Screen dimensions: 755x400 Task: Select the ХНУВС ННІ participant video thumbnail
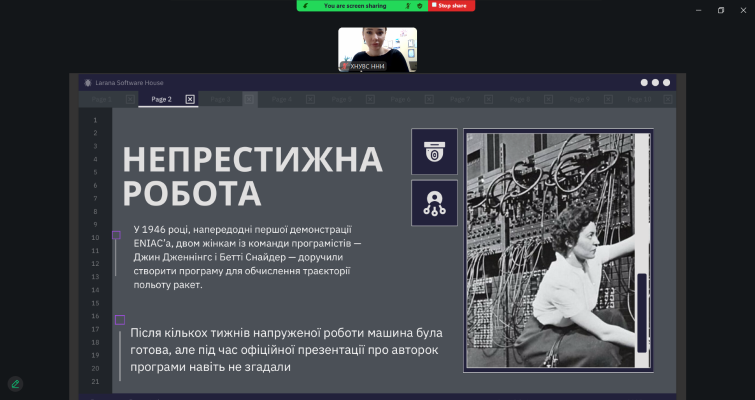pyautogui.click(x=377, y=49)
